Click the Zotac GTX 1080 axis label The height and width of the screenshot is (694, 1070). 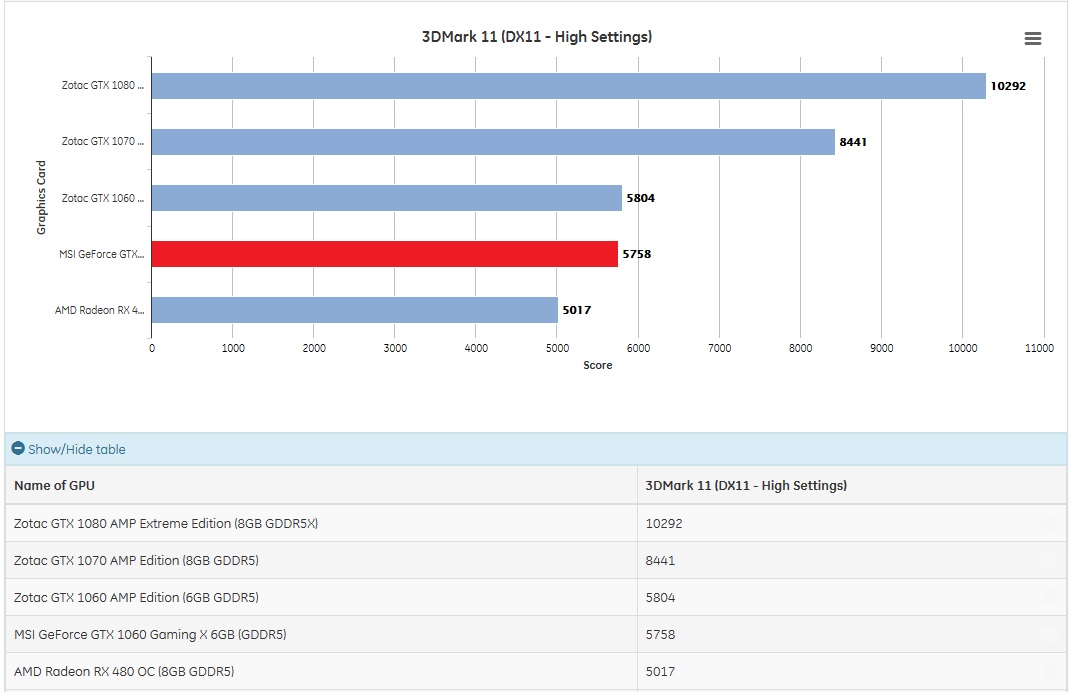pos(103,85)
